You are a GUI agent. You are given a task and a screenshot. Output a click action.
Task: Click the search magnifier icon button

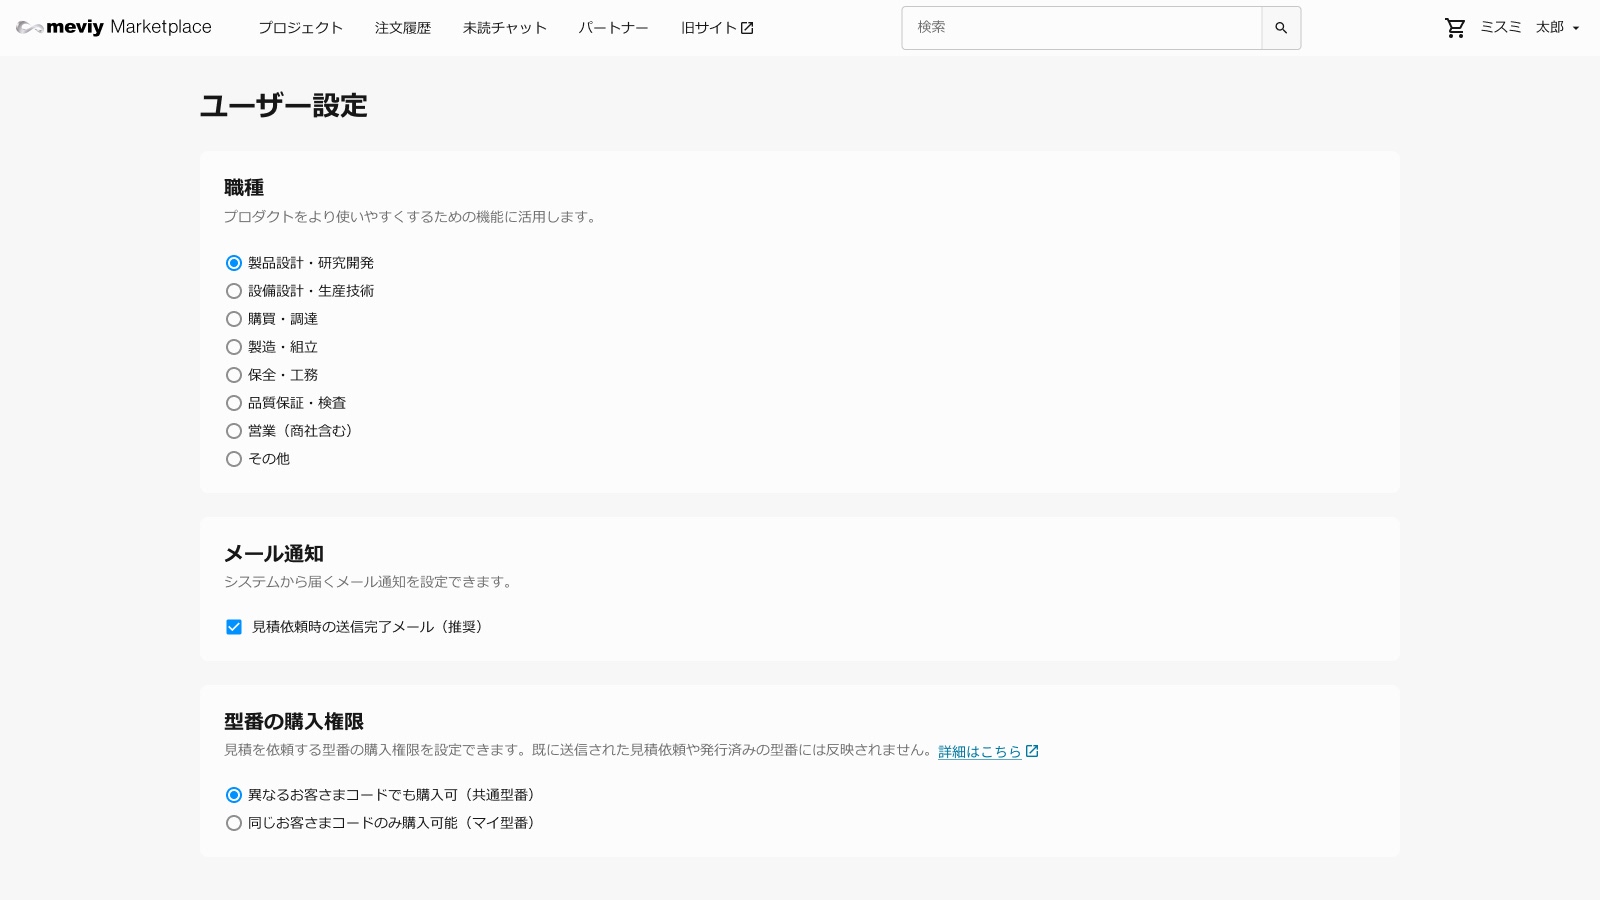coord(1281,28)
